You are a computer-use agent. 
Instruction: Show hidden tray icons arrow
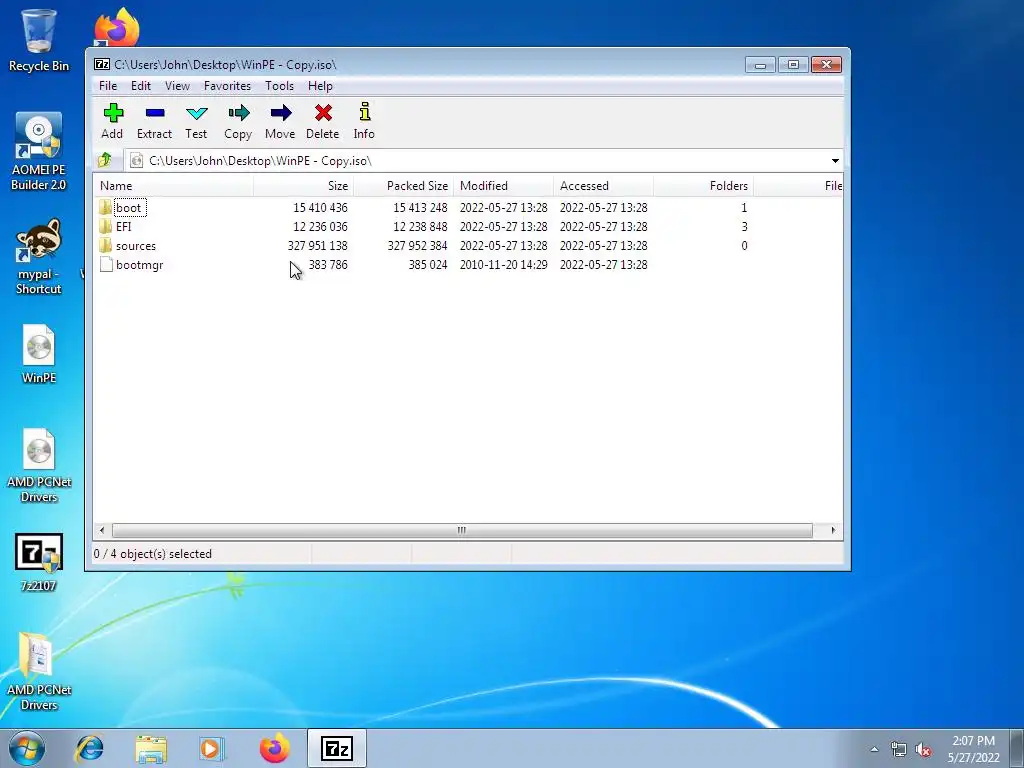tap(874, 750)
